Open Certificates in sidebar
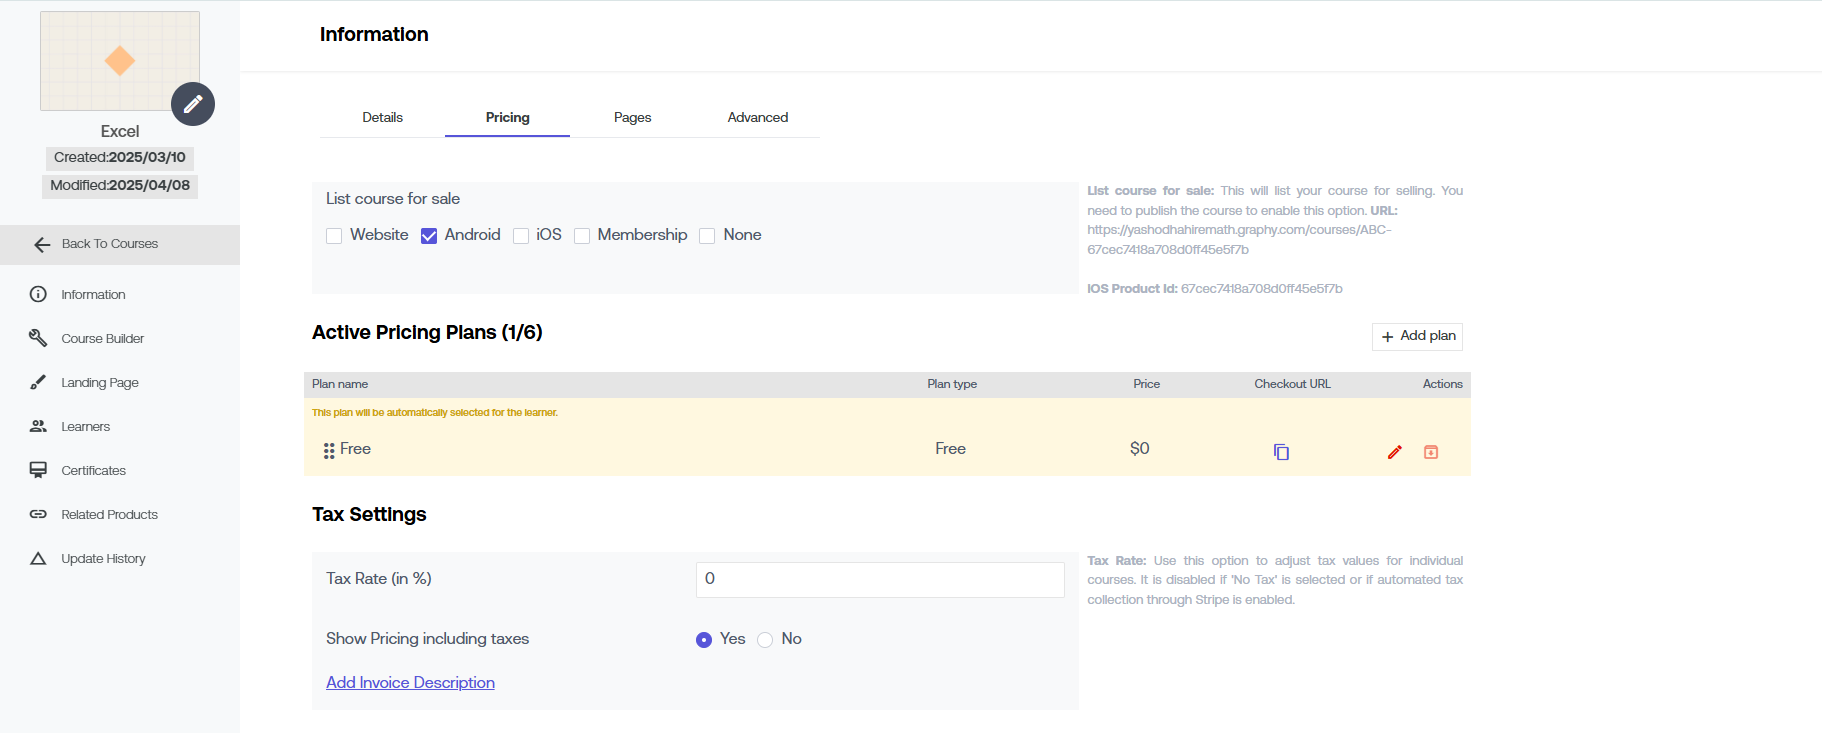The width and height of the screenshot is (1822, 733). coord(93,471)
